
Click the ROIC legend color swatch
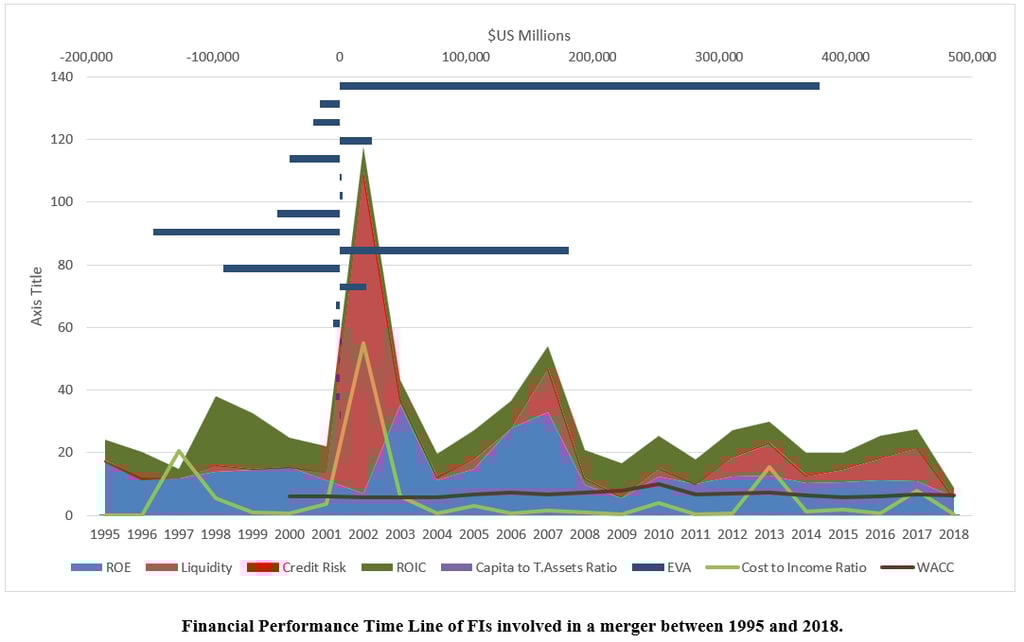pos(377,567)
